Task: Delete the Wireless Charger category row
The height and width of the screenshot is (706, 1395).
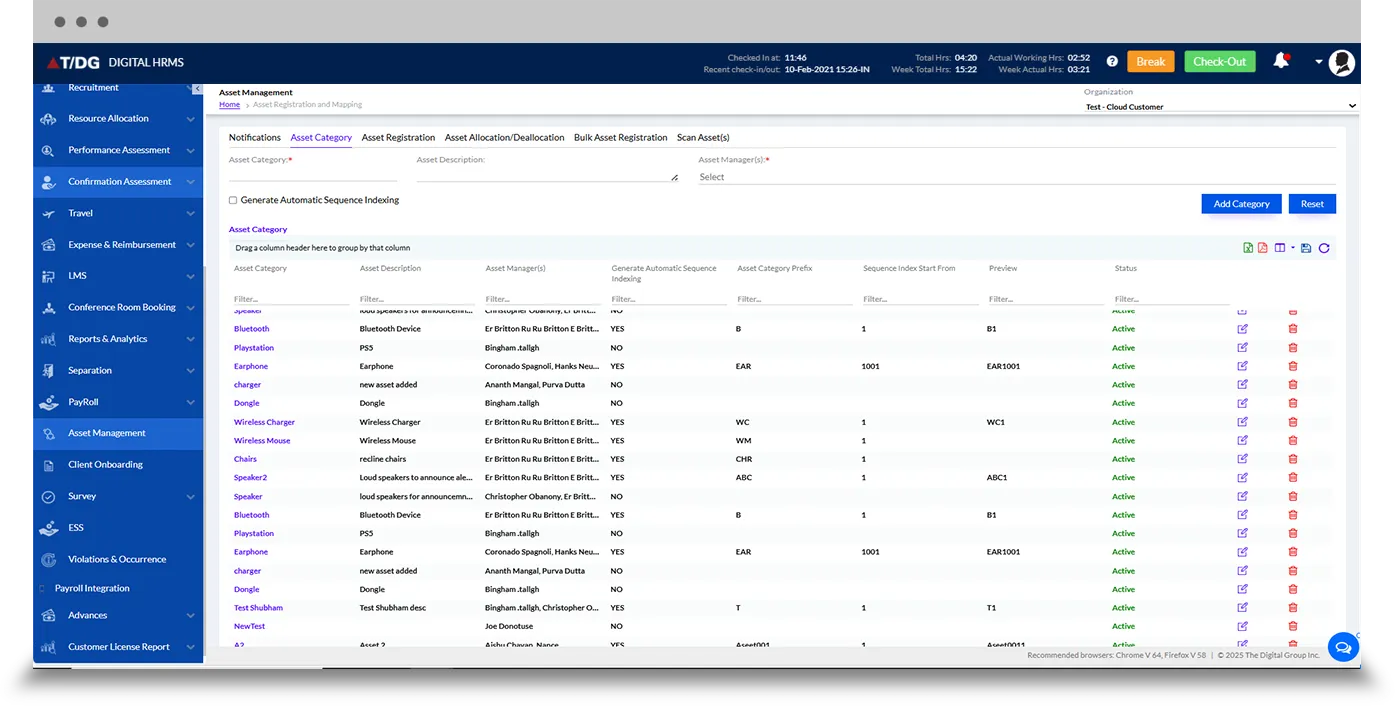Action: (1292, 422)
